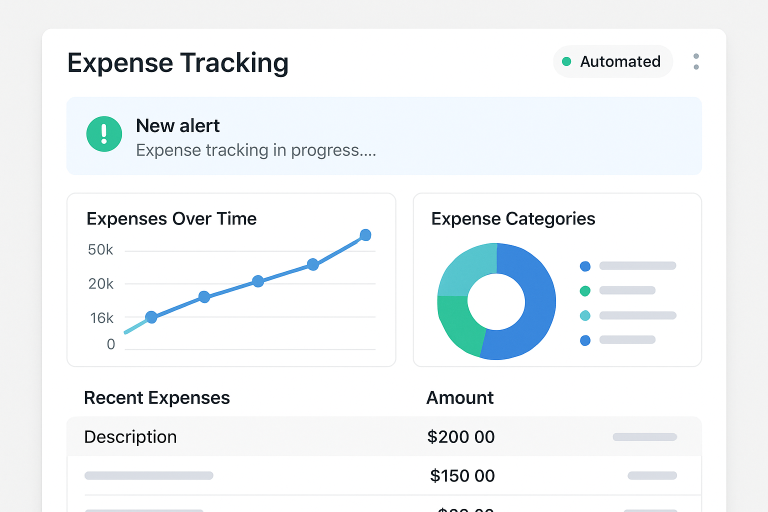Click the bottommost blue legend dot
768x512 pixels.
[585, 340]
